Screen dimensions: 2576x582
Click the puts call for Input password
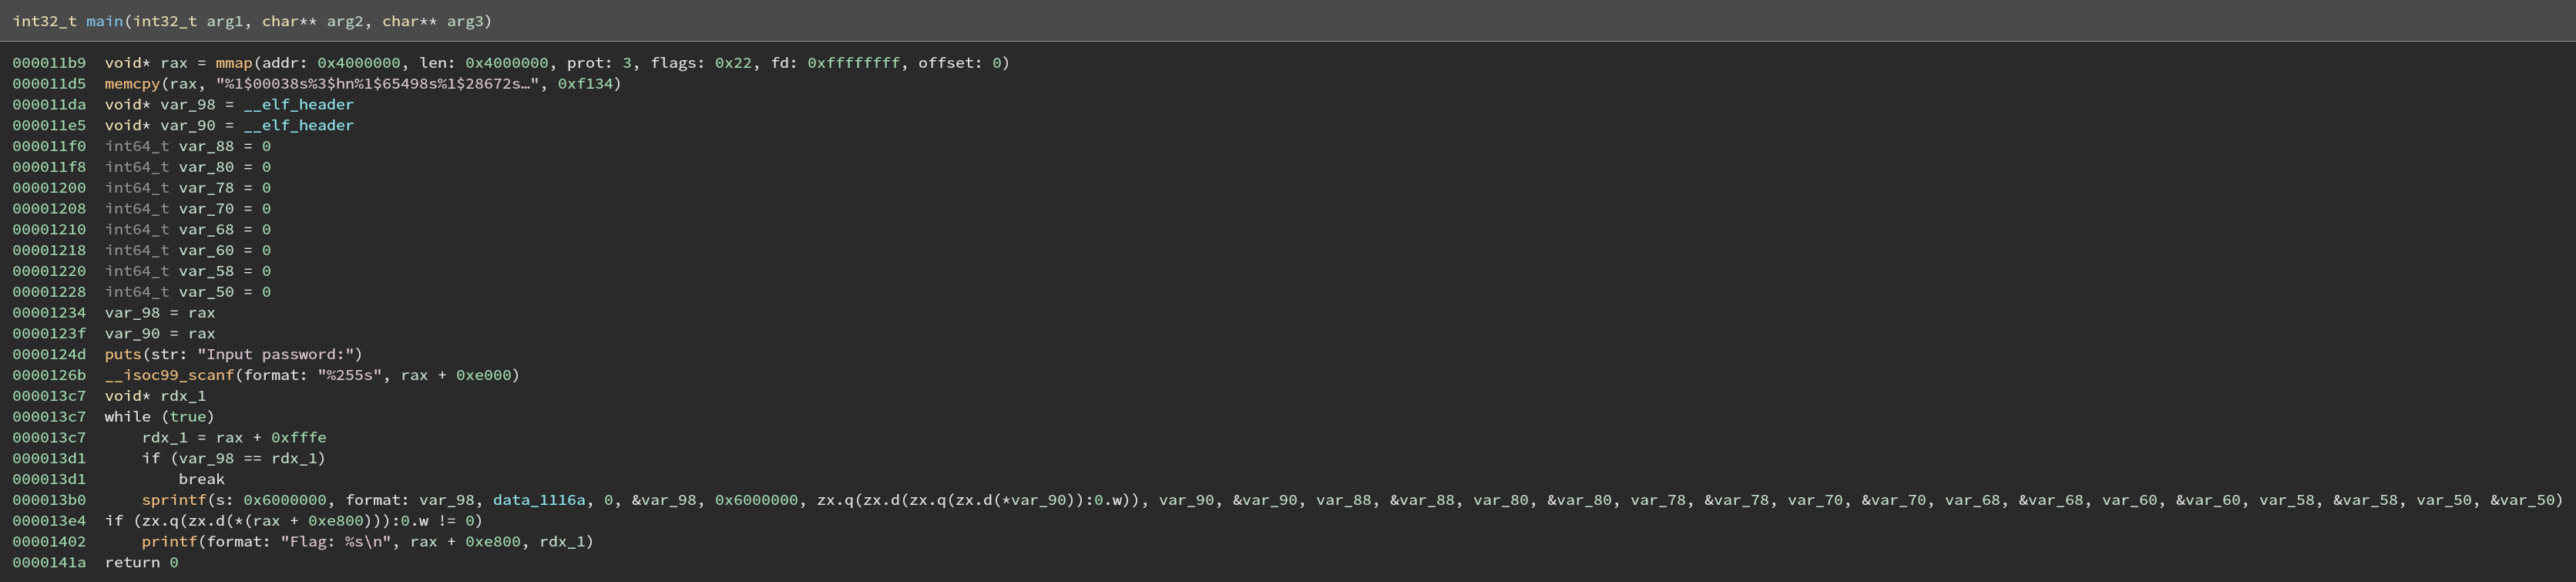(x=123, y=355)
